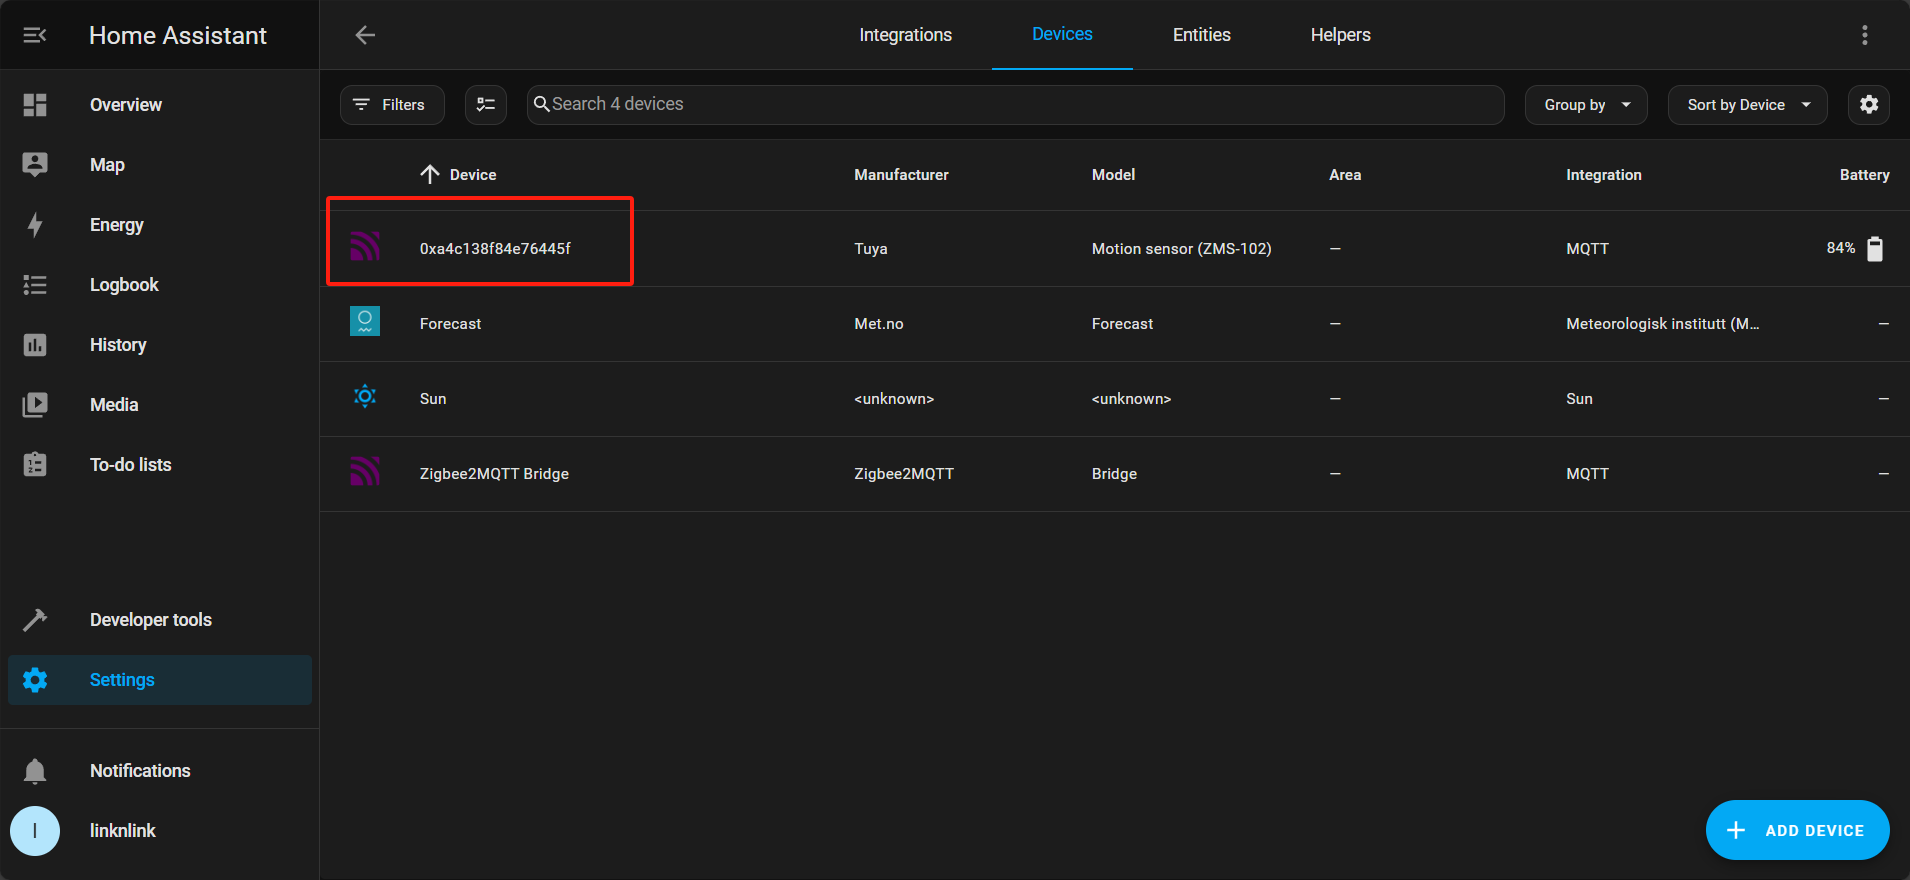Expand the Group by dropdown
This screenshot has width=1910, height=880.
(x=1585, y=105)
